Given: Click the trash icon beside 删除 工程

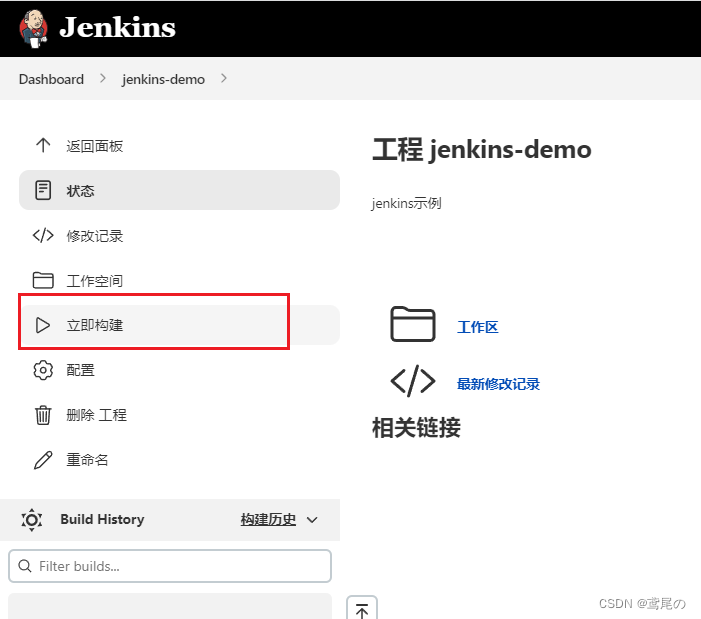Looking at the screenshot, I should point(43,415).
